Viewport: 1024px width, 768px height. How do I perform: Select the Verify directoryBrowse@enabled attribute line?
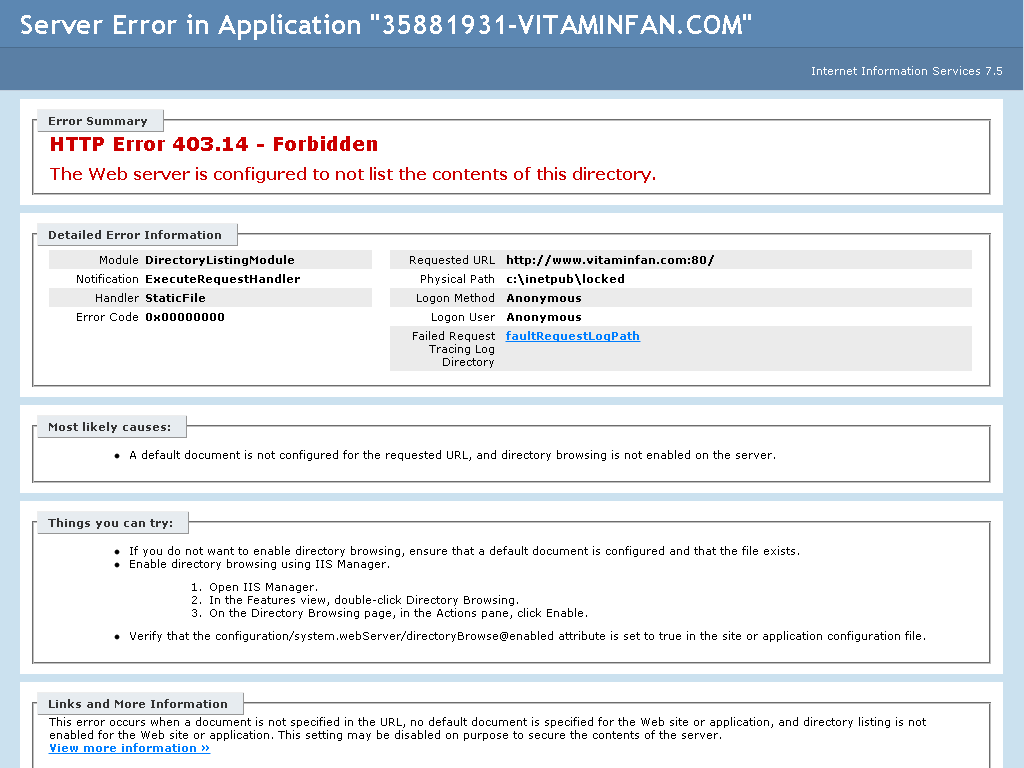coord(527,635)
